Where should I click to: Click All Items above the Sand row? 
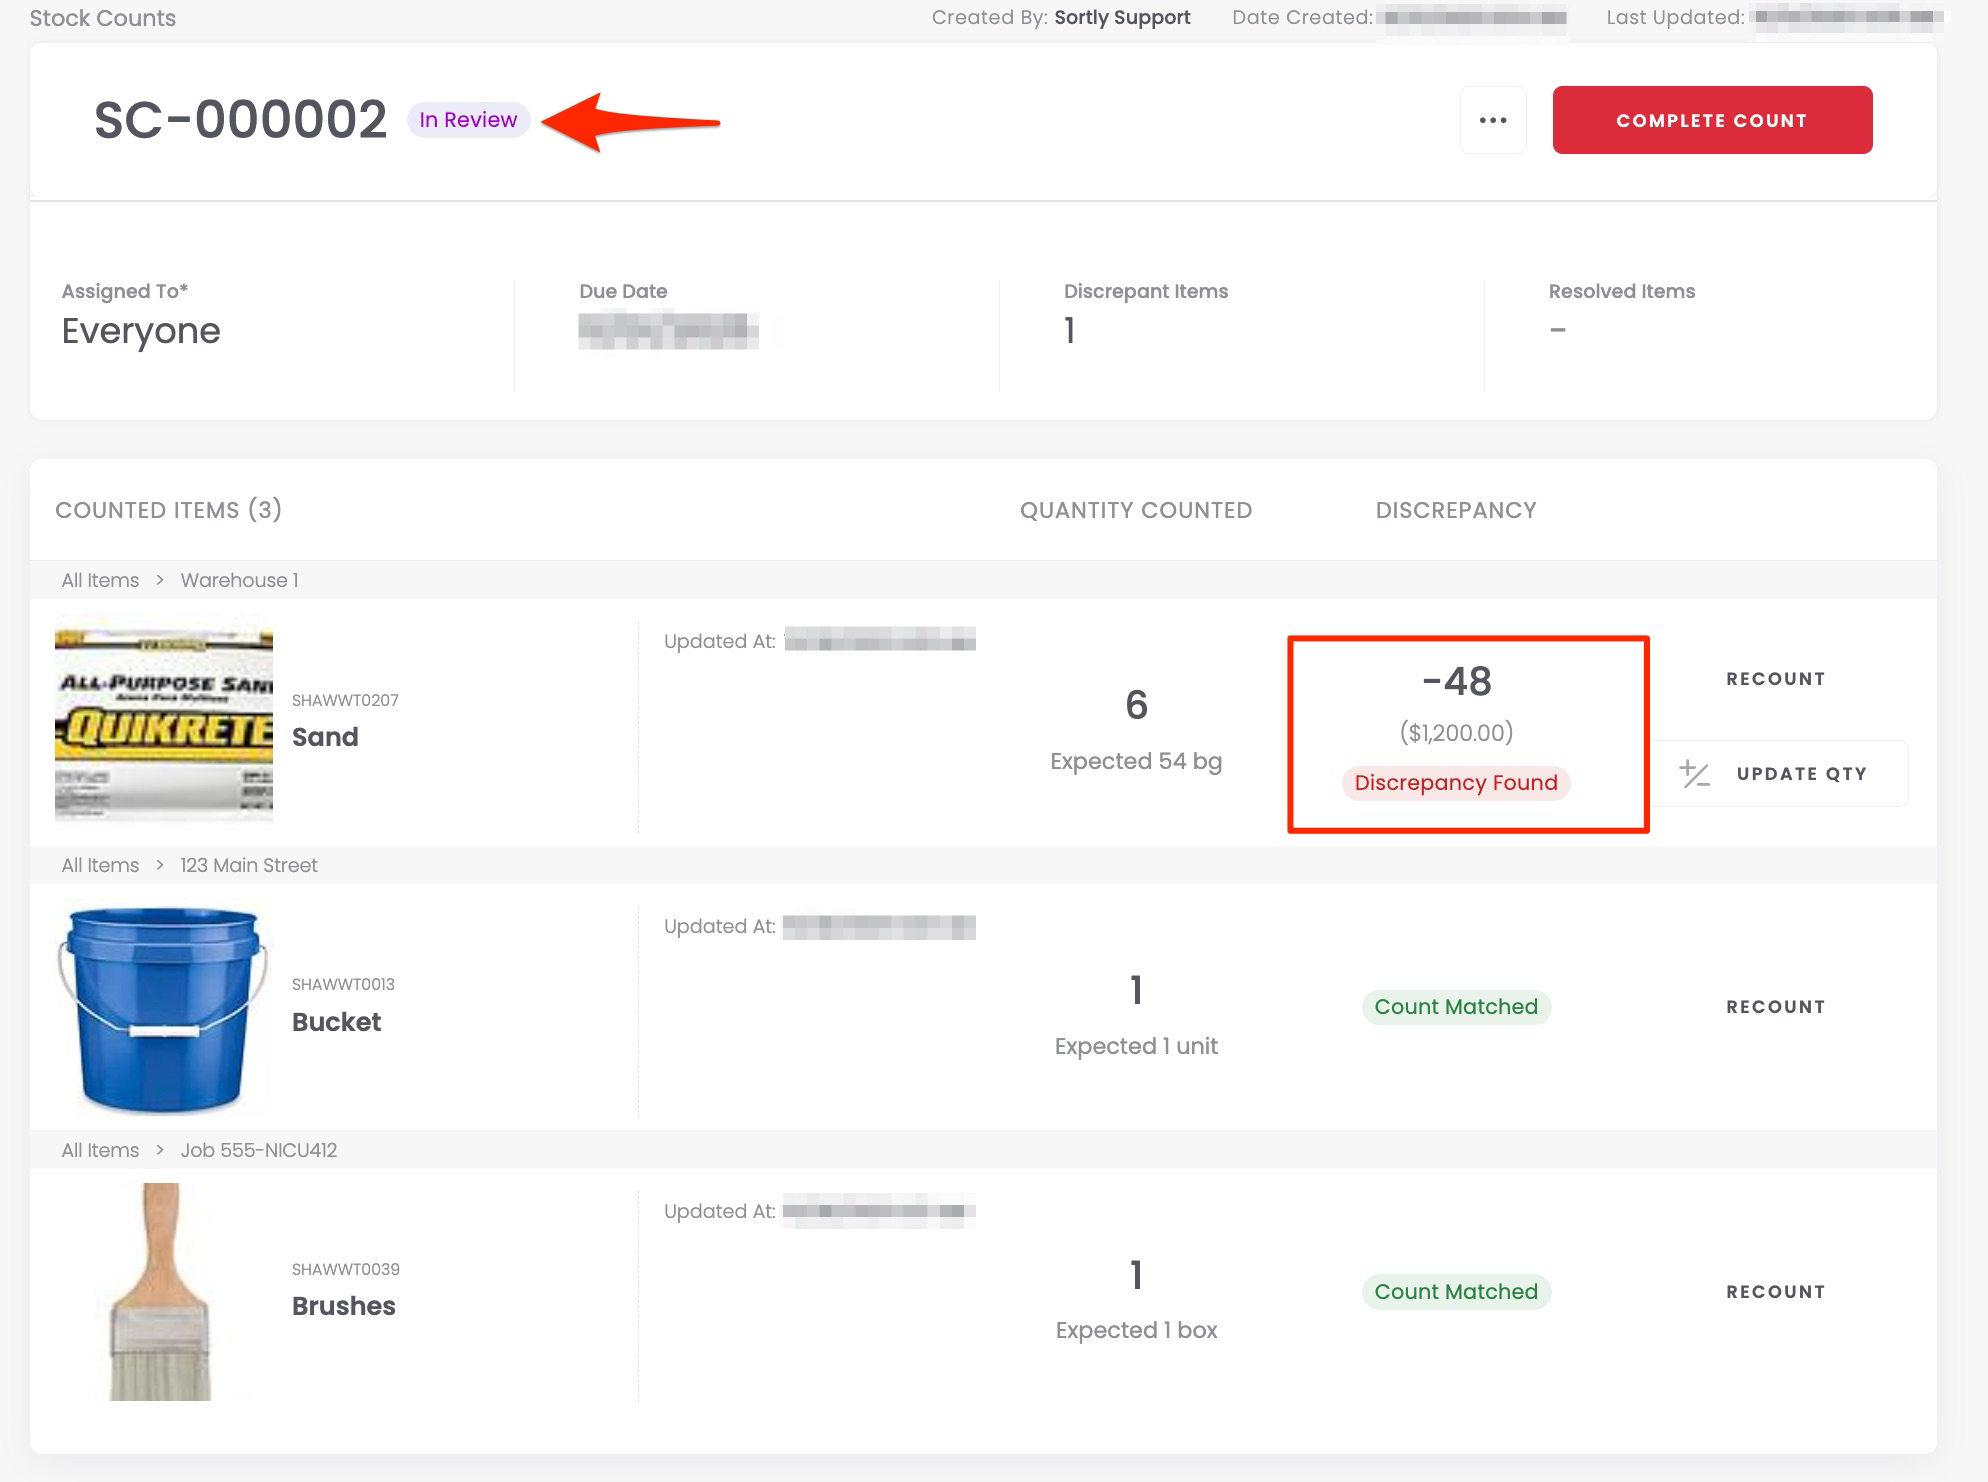(x=100, y=580)
